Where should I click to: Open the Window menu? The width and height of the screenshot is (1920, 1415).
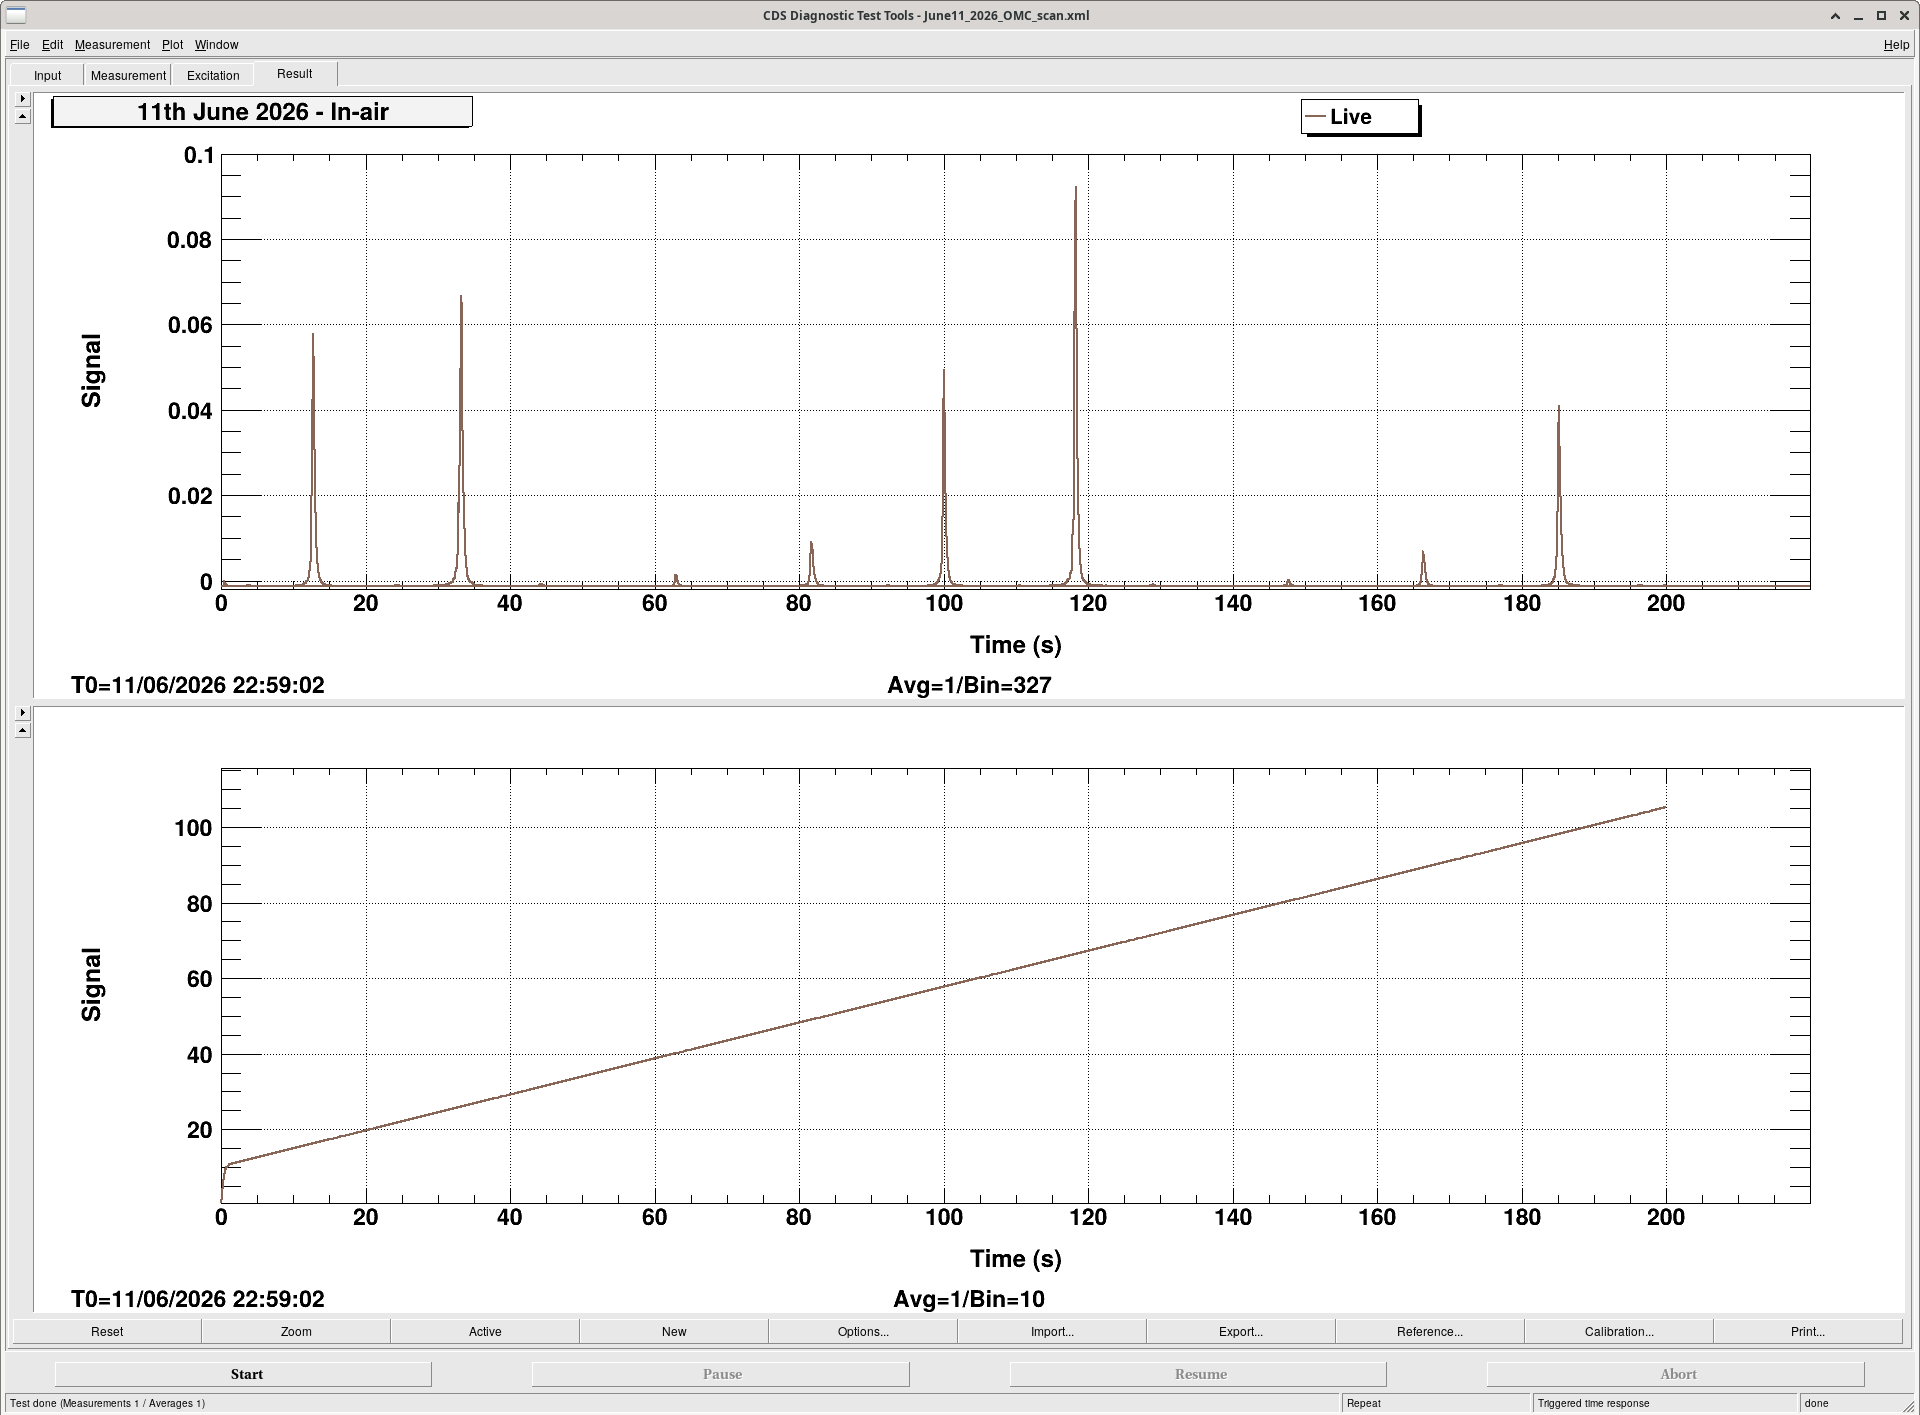[216, 45]
